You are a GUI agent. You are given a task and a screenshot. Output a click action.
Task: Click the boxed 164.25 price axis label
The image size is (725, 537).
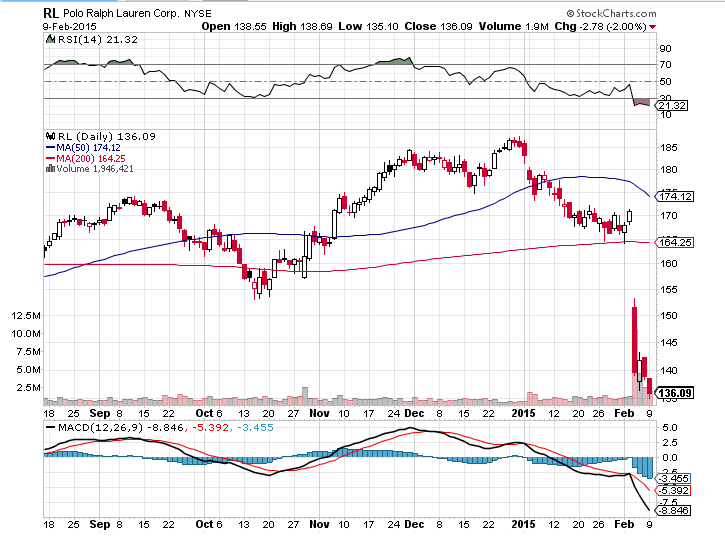[x=674, y=242]
